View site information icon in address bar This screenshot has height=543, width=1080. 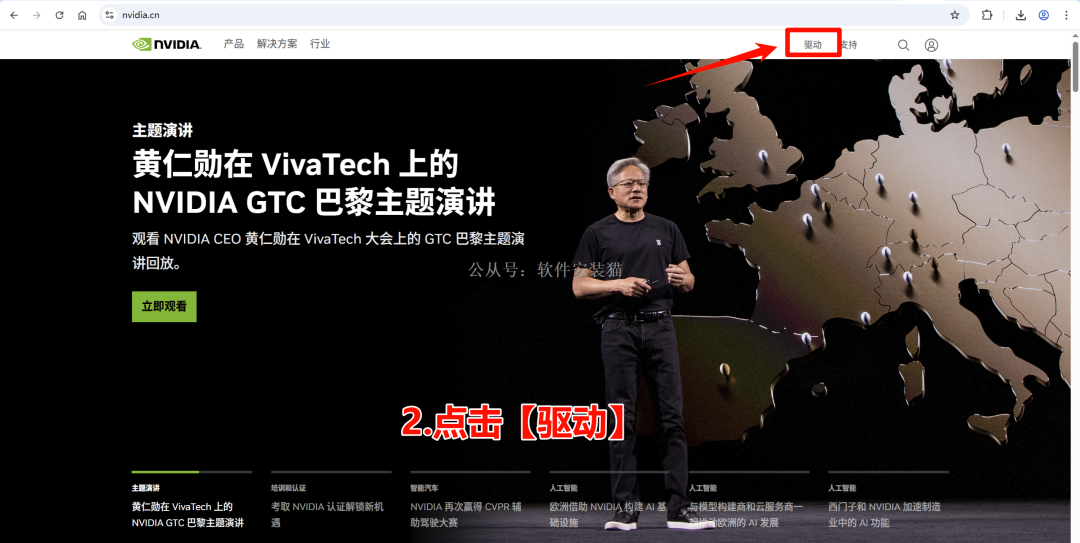click(110, 15)
